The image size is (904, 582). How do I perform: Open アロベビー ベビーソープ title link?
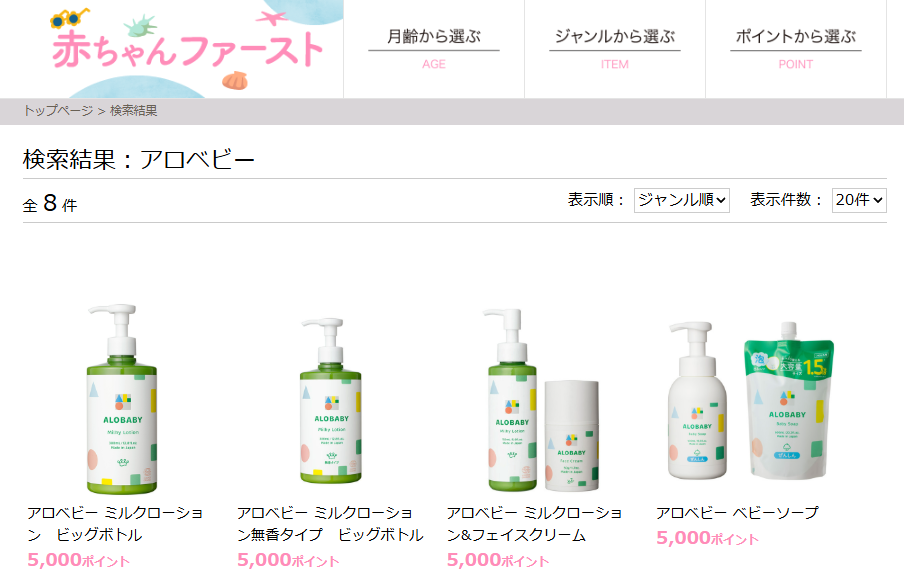pyautogui.click(x=737, y=513)
